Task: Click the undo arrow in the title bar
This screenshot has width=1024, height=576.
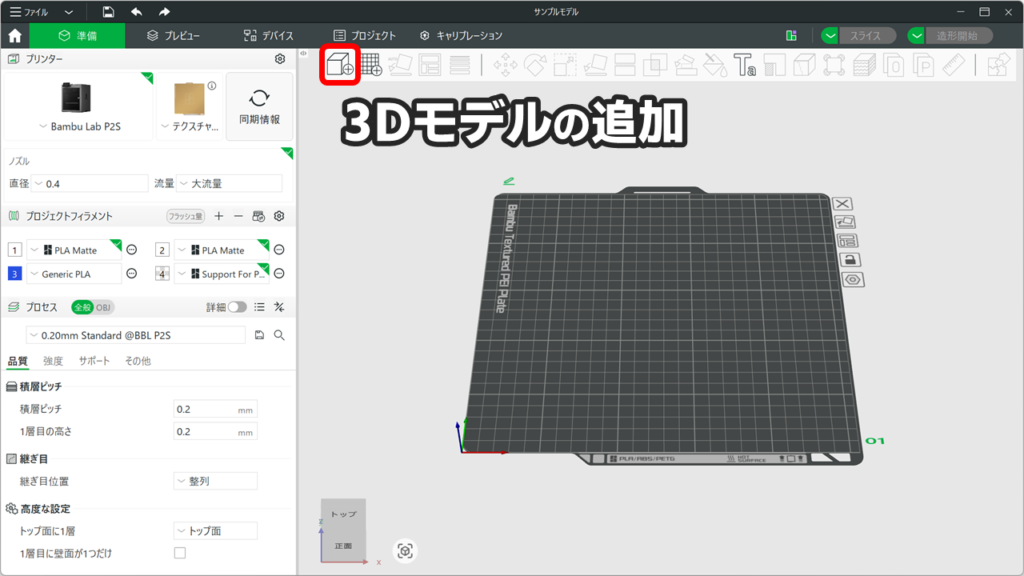Action: pyautogui.click(x=136, y=12)
